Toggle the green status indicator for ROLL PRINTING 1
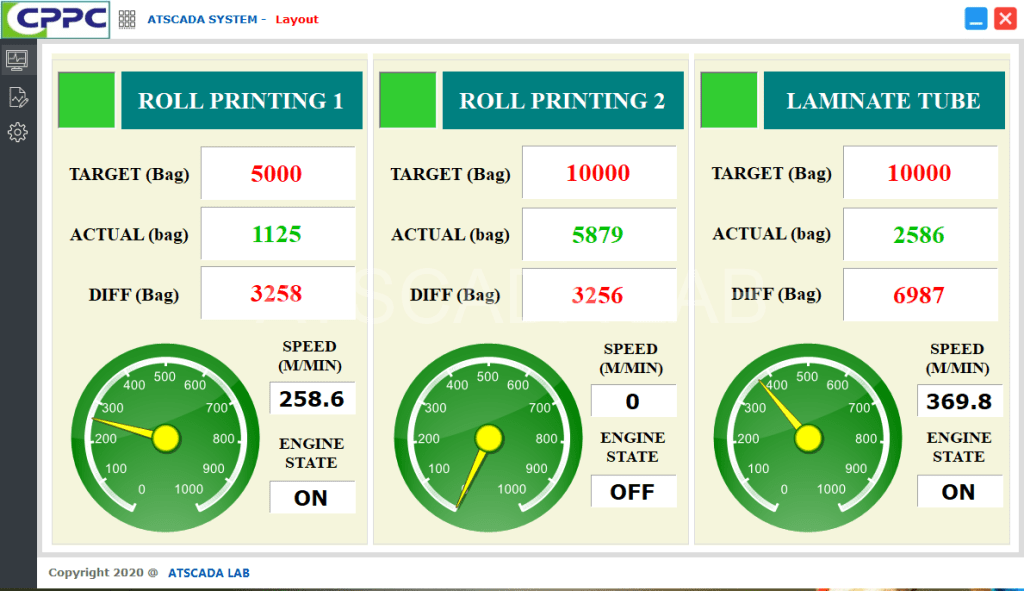The height and width of the screenshot is (591, 1024). click(86, 100)
